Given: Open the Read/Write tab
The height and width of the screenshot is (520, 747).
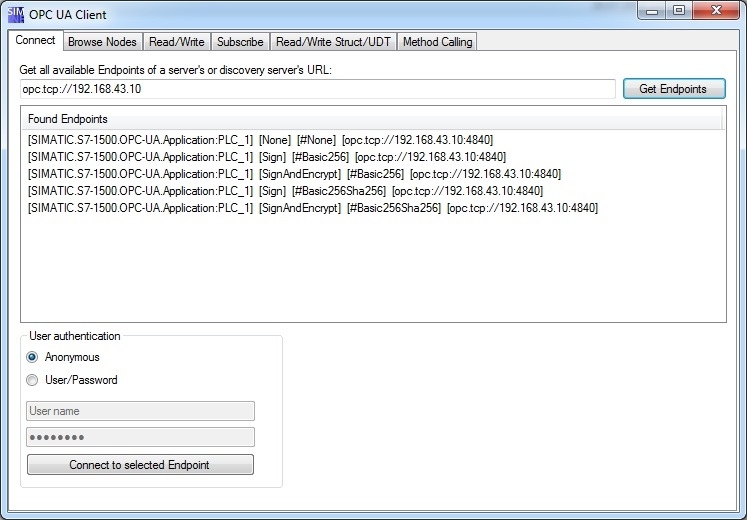Looking at the screenshot, I should click(x=177, y=42).
